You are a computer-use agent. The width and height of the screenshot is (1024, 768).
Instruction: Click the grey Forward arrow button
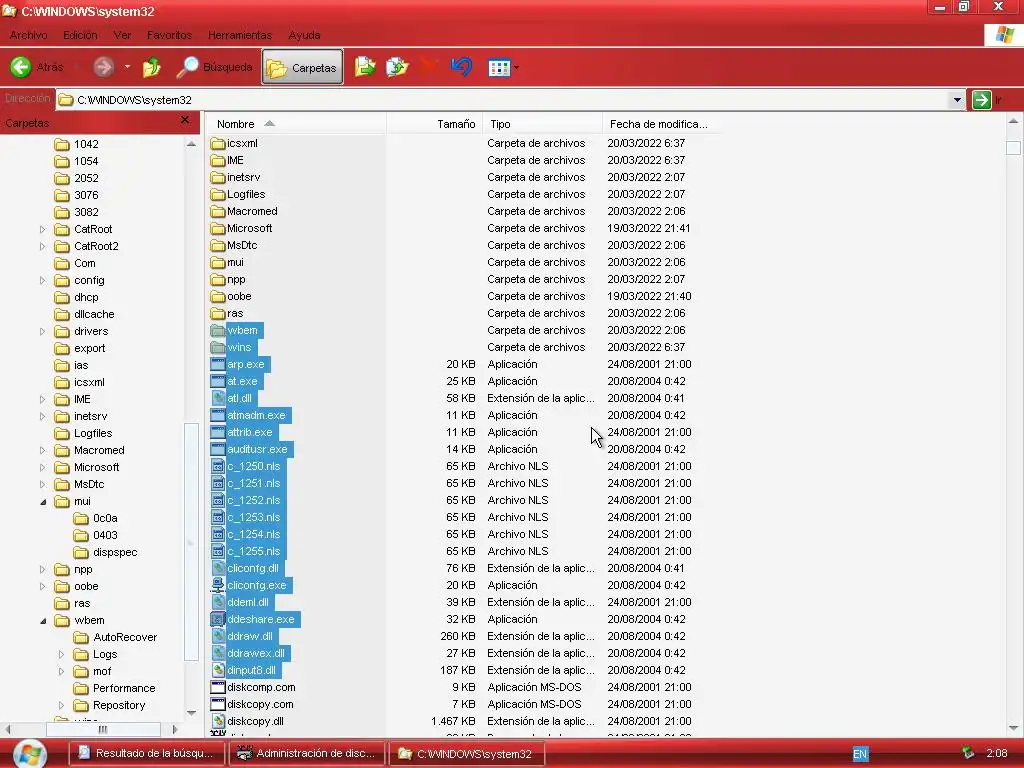[103, 67]
